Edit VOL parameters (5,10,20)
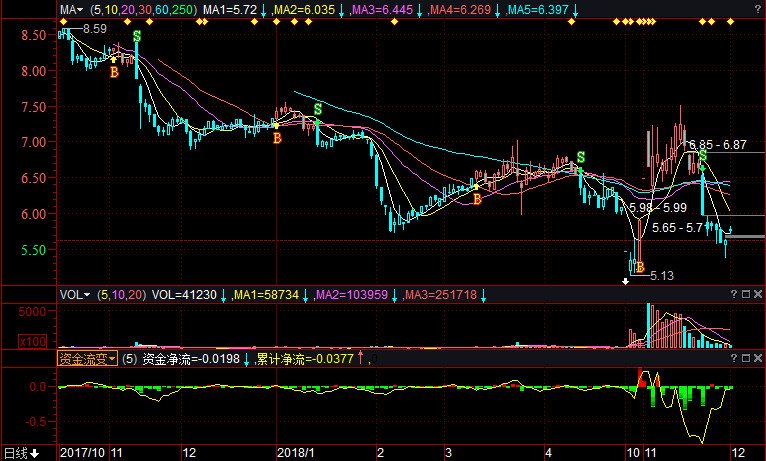 (x=122, y=295)
